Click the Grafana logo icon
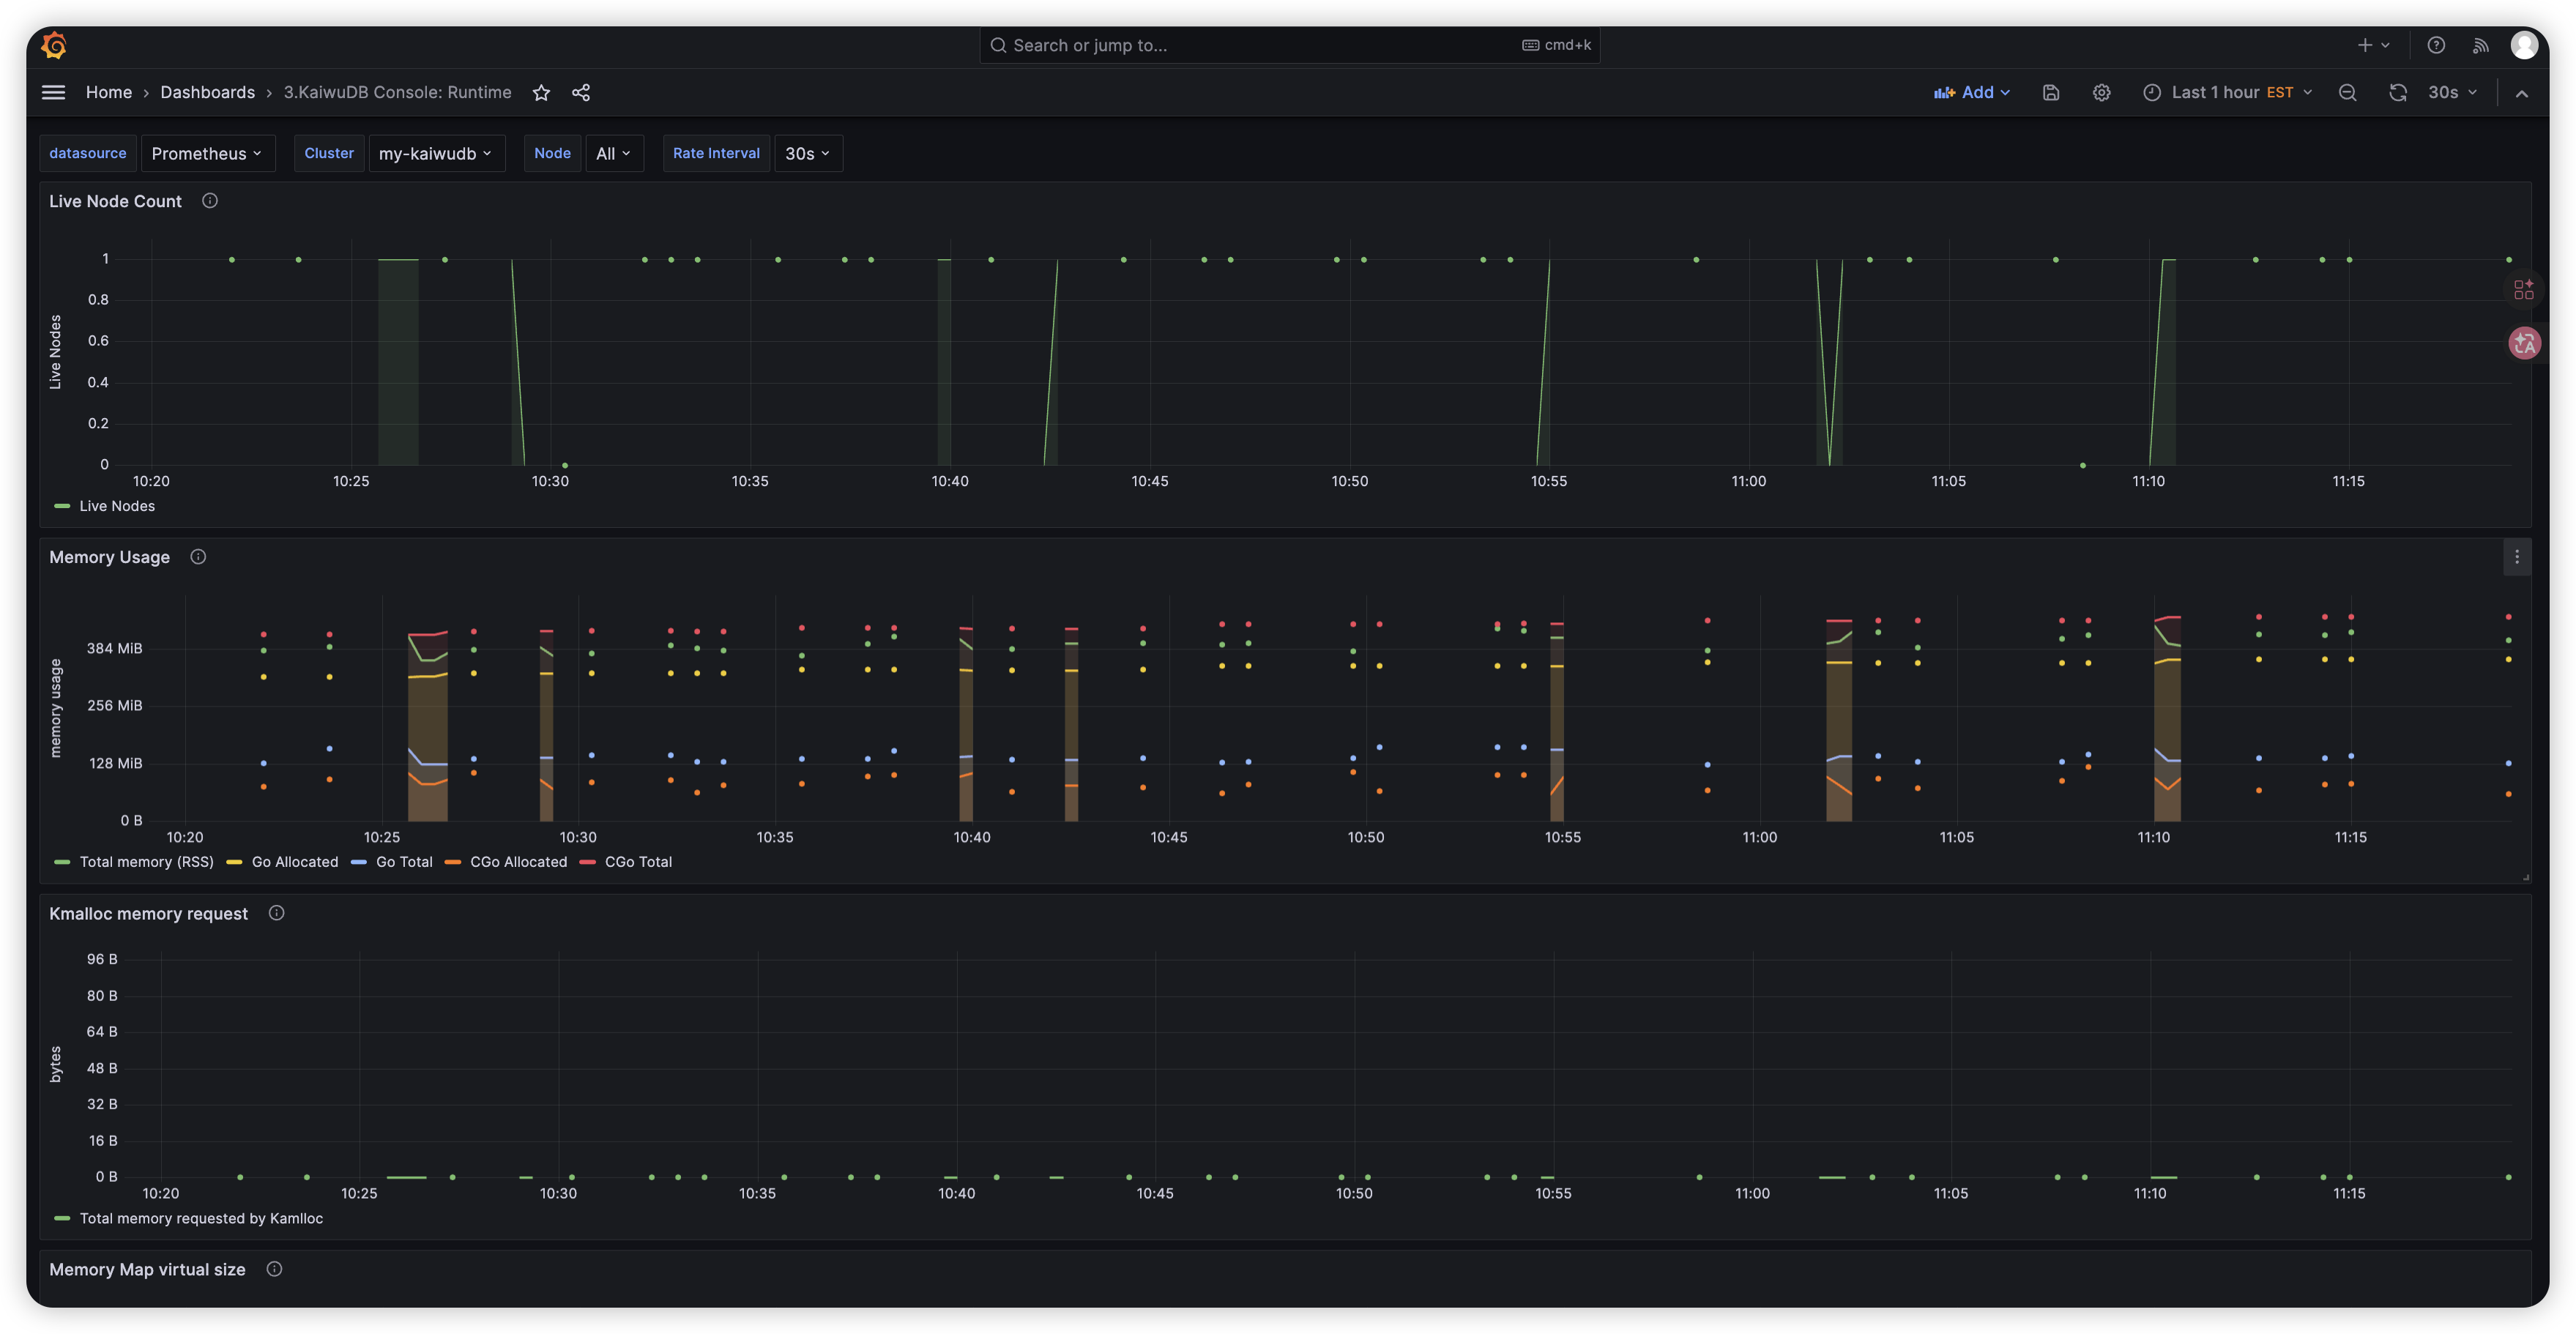Image resolution: width=2576 pixels, height=1334 pixels. tap(54, 45)
